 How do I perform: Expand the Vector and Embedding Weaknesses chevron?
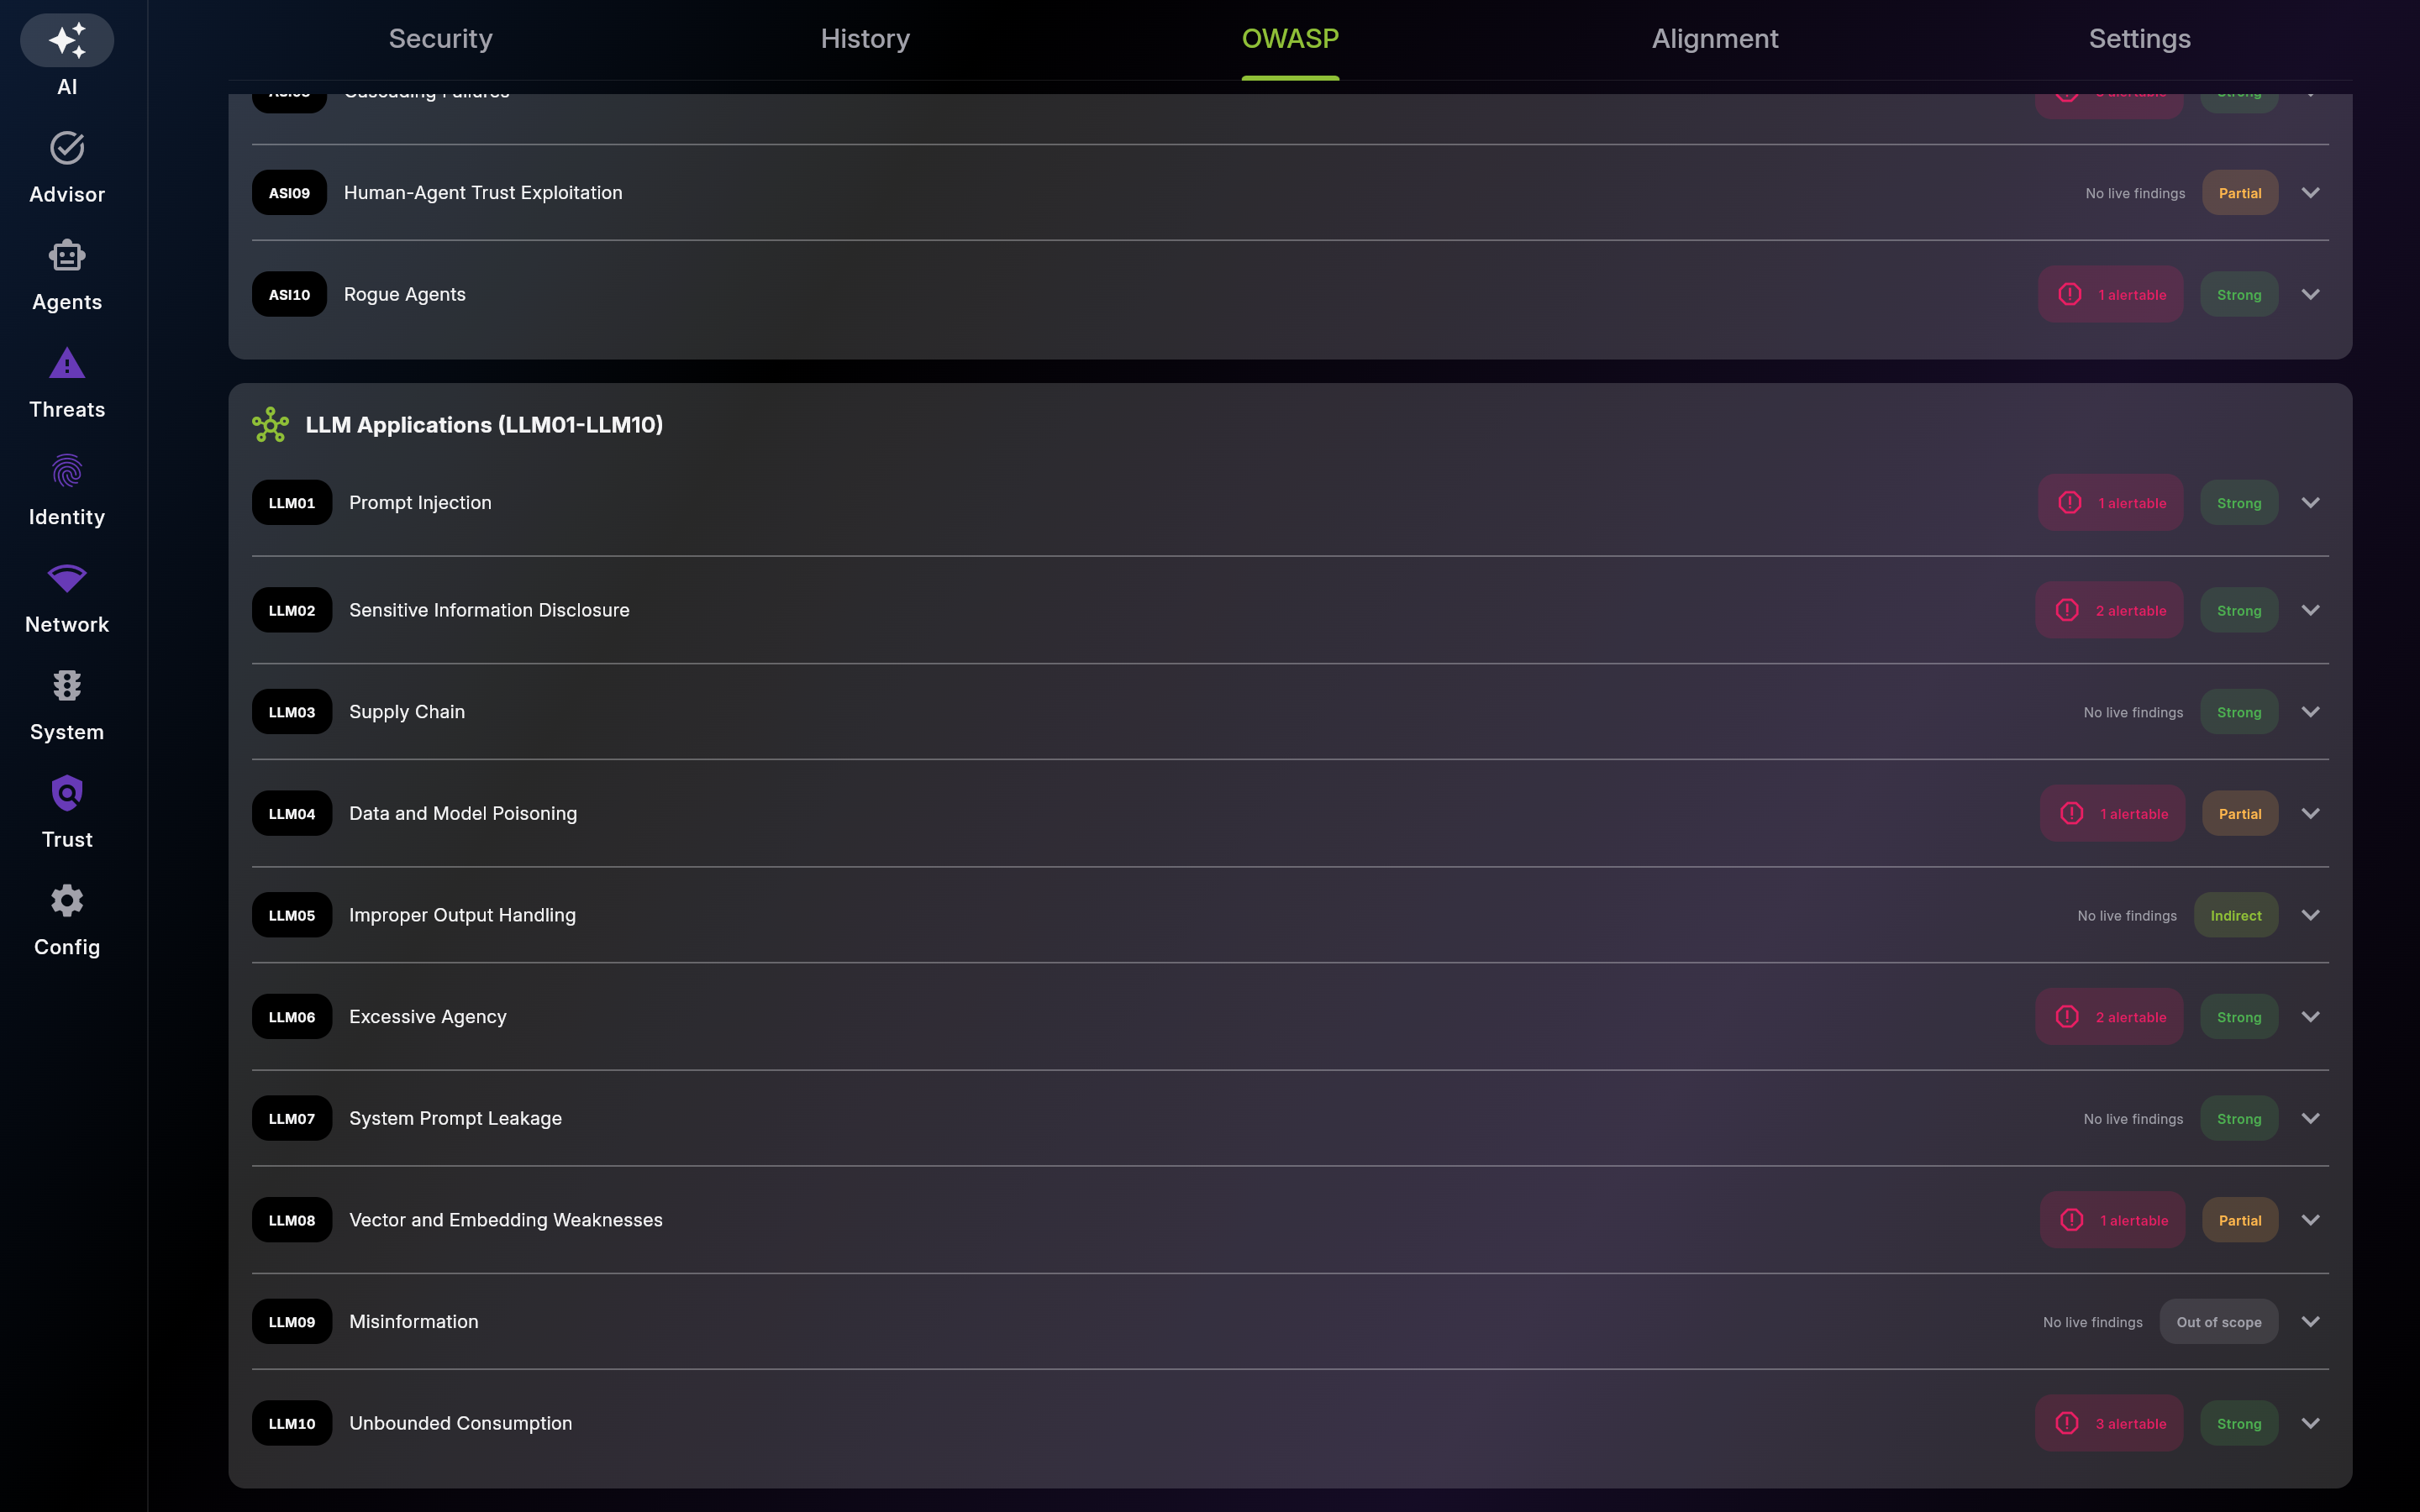click(2311, 1220)
